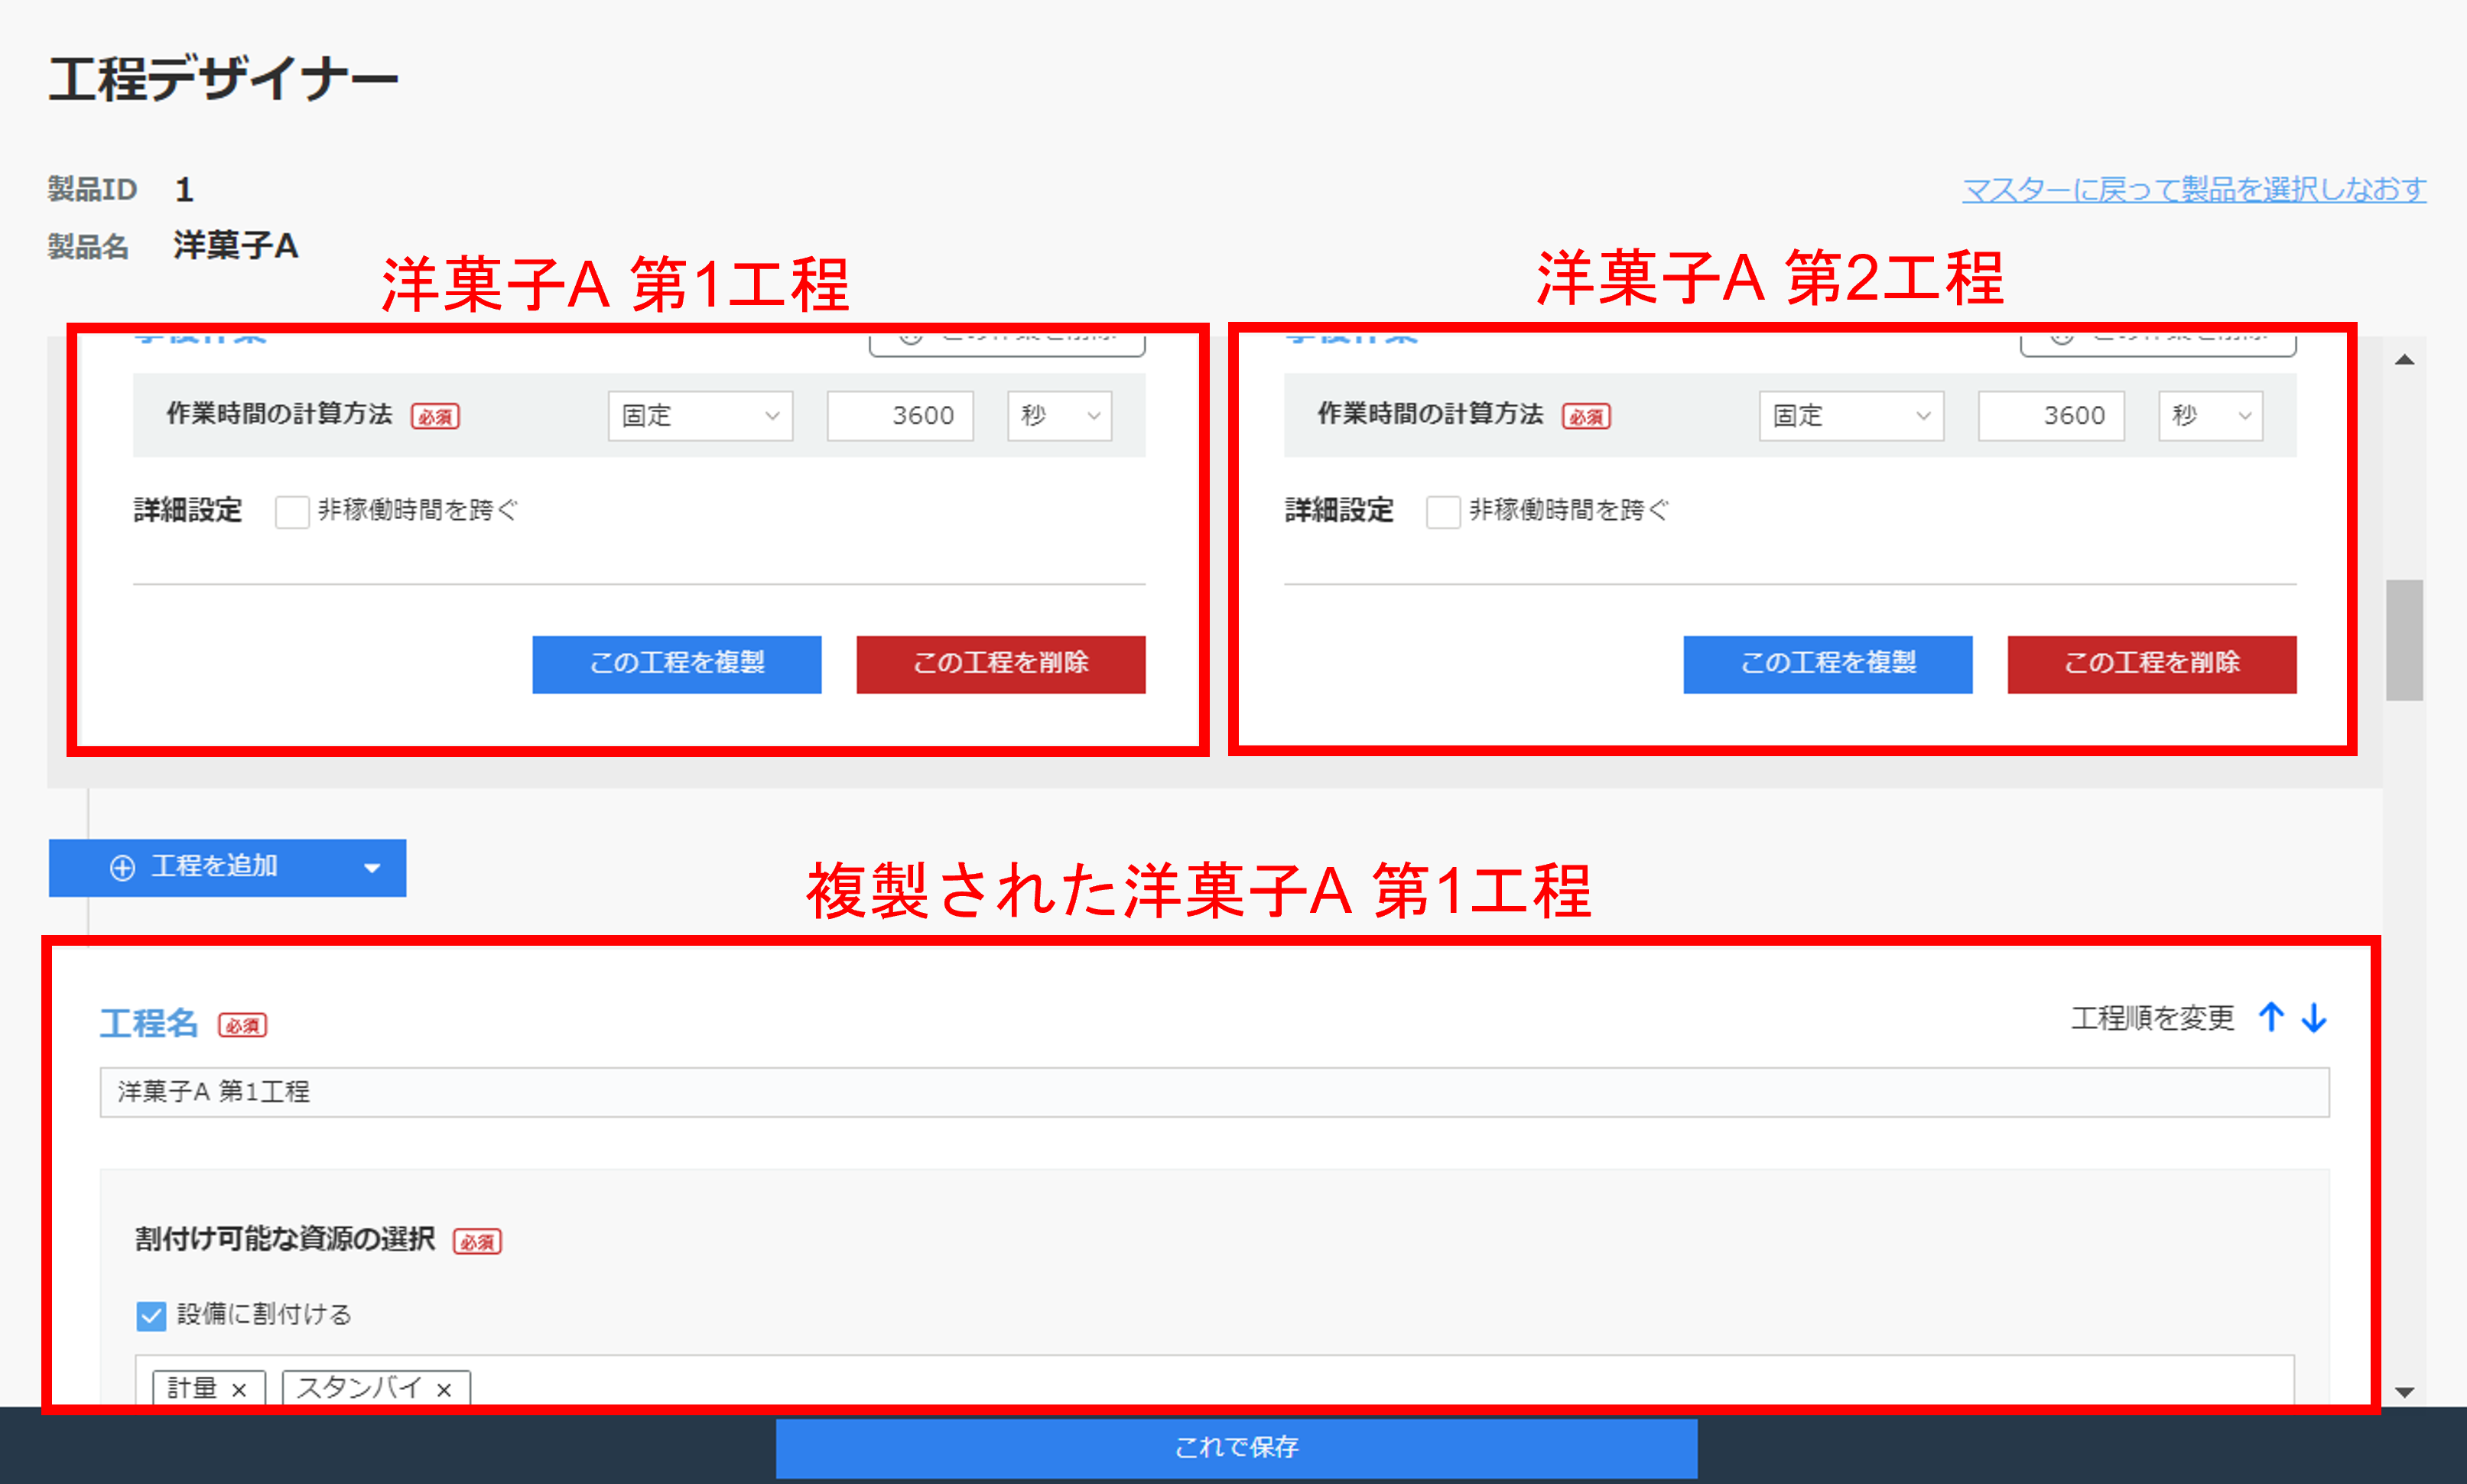Remove the 計量 tag with its x icon
Screen dimensions: 2467x1484
click(x=239, y=1390)
